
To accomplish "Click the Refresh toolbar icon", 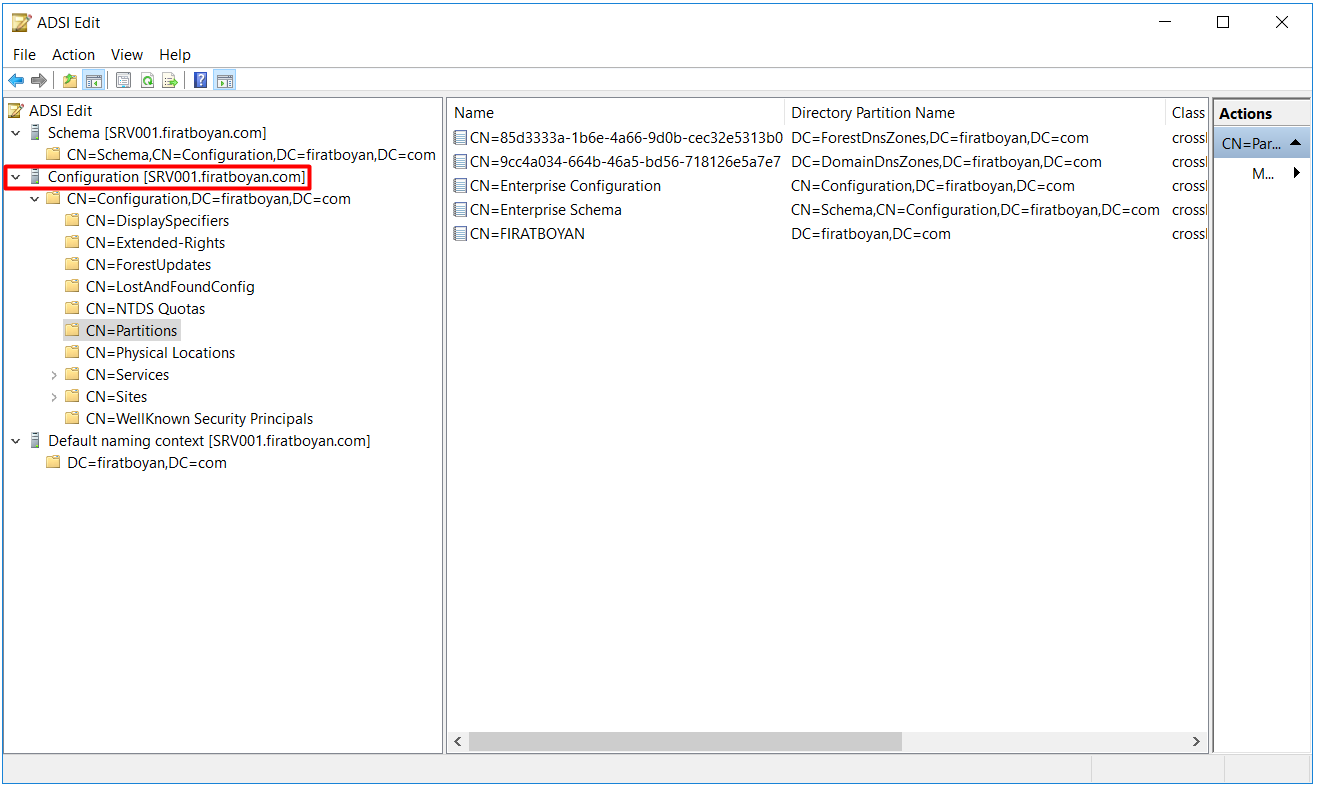I will click(x=147, y=81).
